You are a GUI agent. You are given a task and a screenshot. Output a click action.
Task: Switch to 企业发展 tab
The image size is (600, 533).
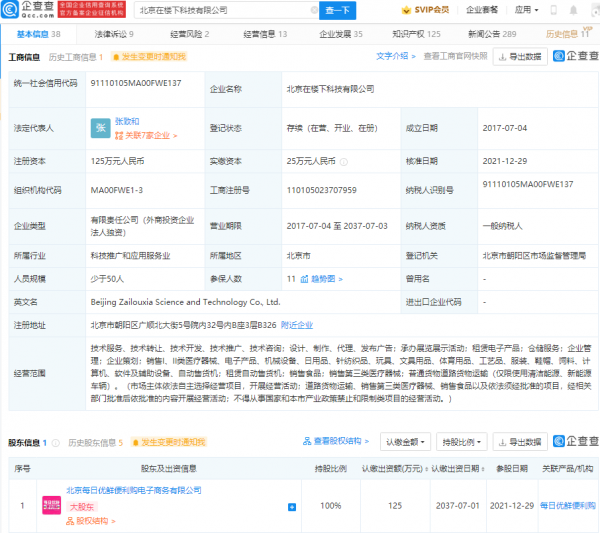tap(341, 34)
